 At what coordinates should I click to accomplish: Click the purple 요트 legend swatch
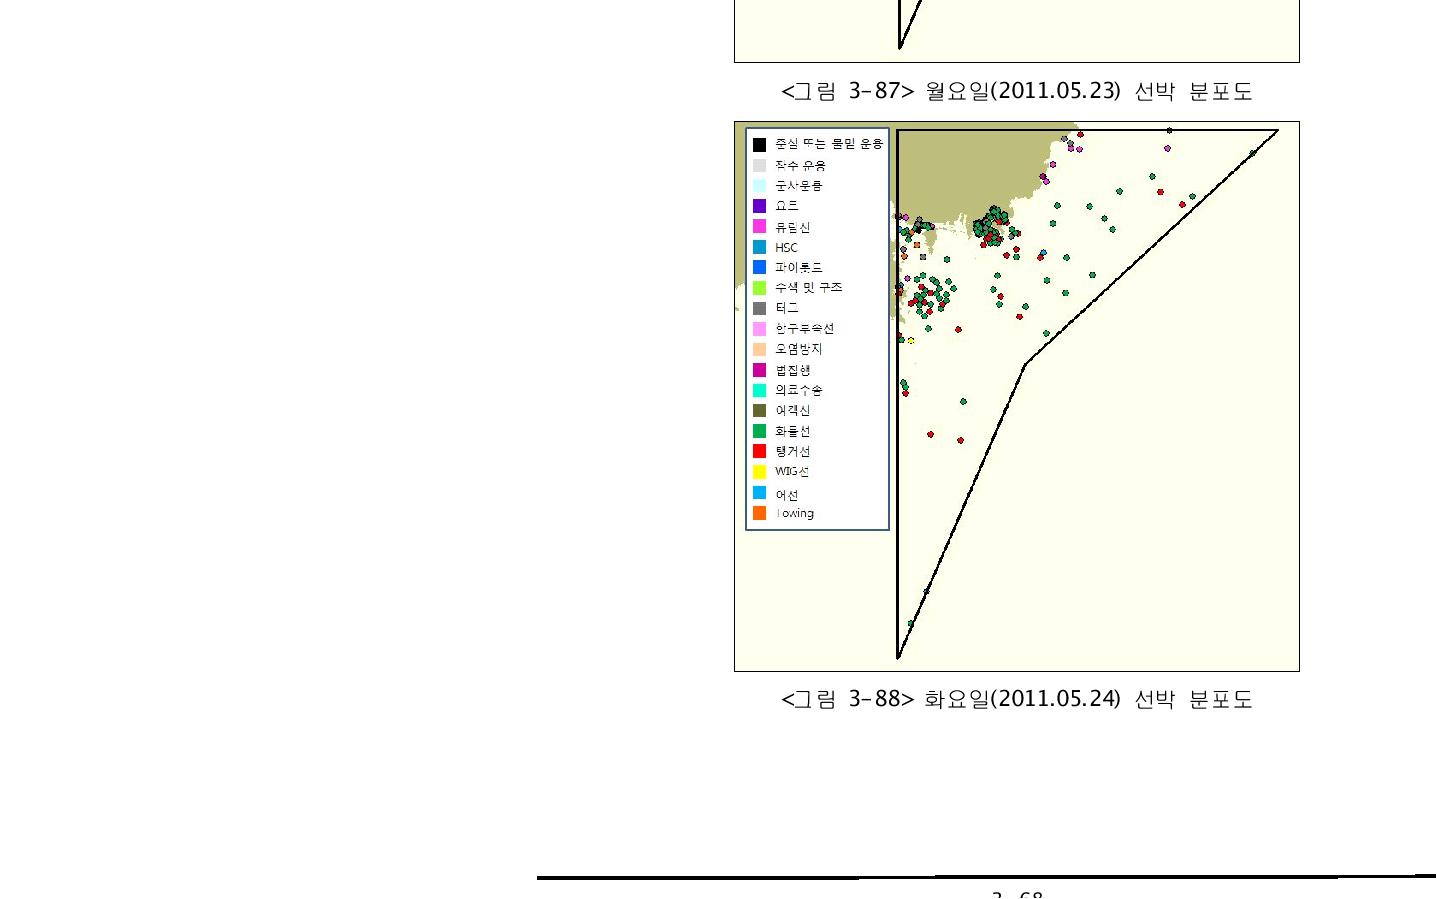tap(760, 206)
